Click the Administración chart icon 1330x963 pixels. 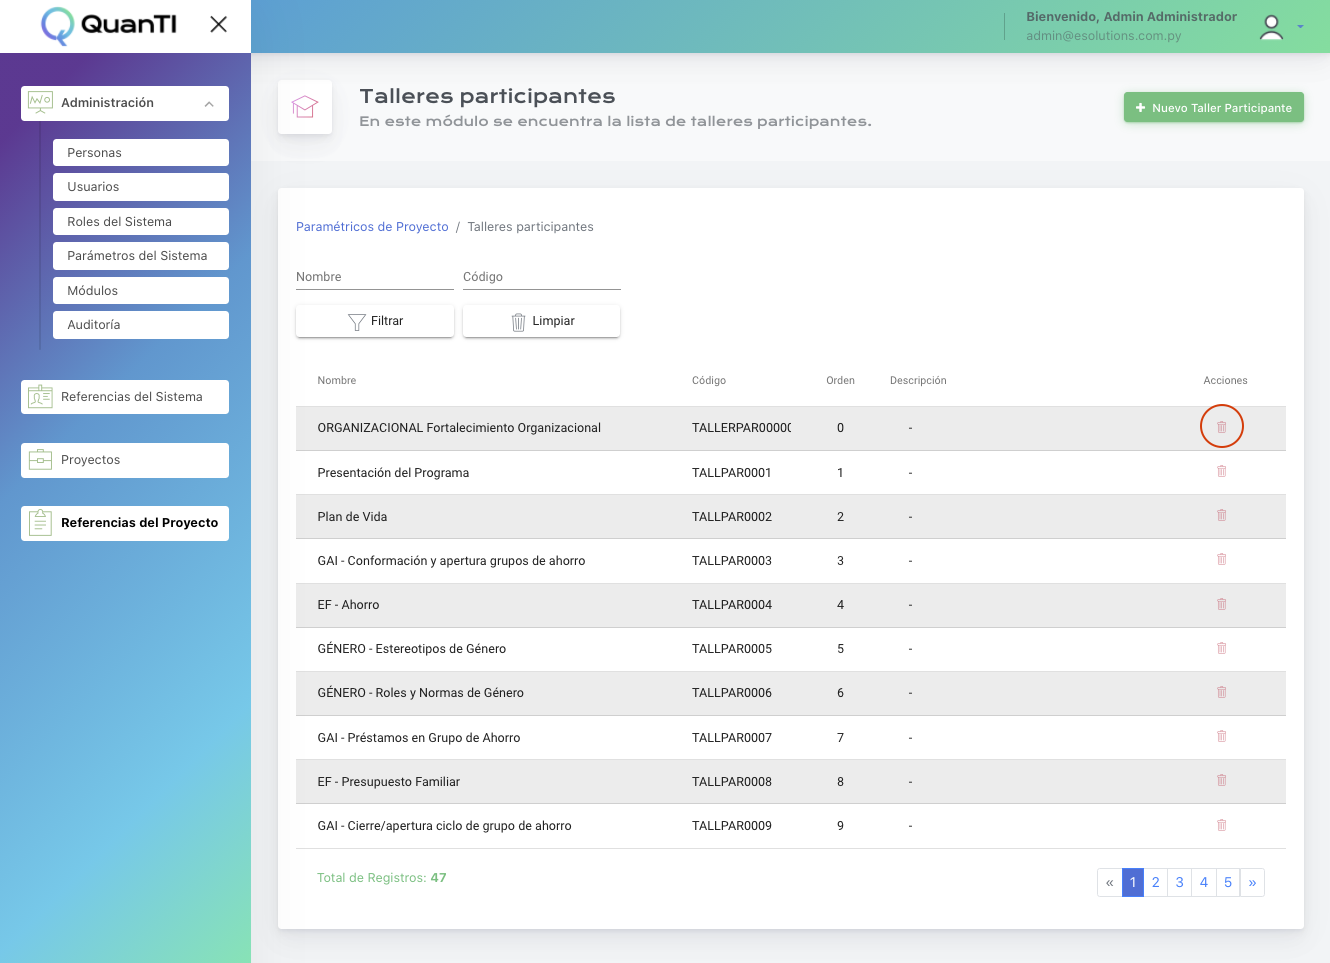(40, 103)
